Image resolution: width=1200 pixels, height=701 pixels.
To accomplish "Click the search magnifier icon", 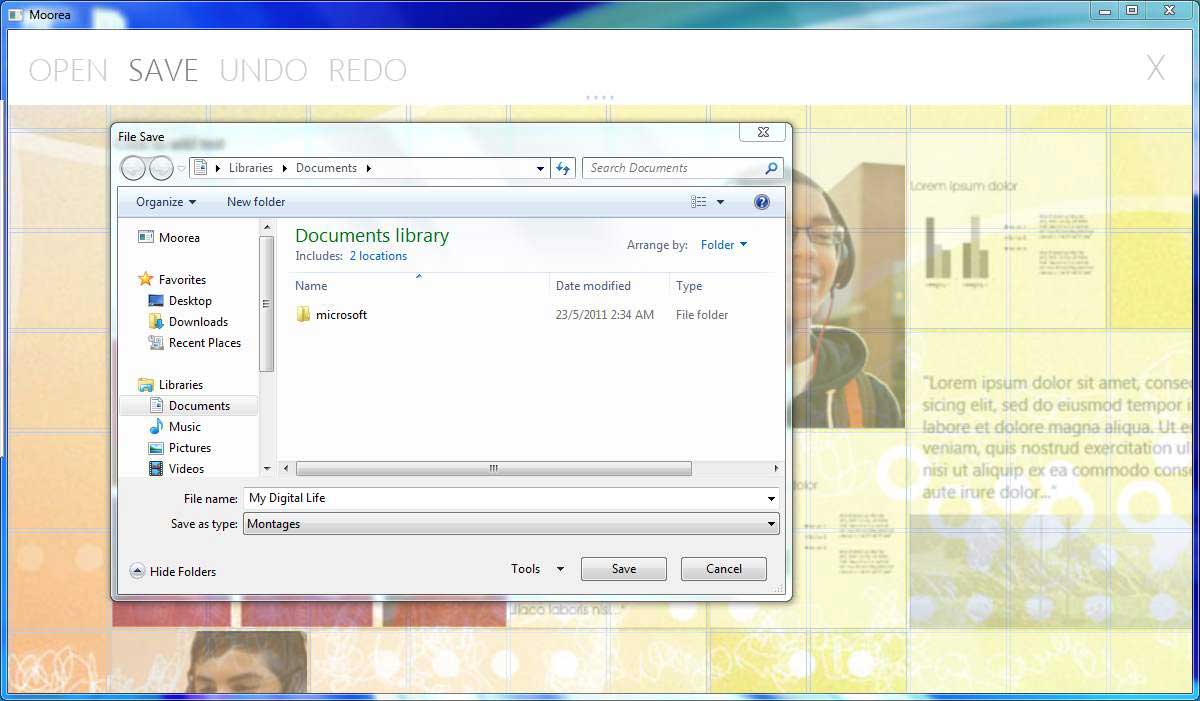I will coord(771,168).
